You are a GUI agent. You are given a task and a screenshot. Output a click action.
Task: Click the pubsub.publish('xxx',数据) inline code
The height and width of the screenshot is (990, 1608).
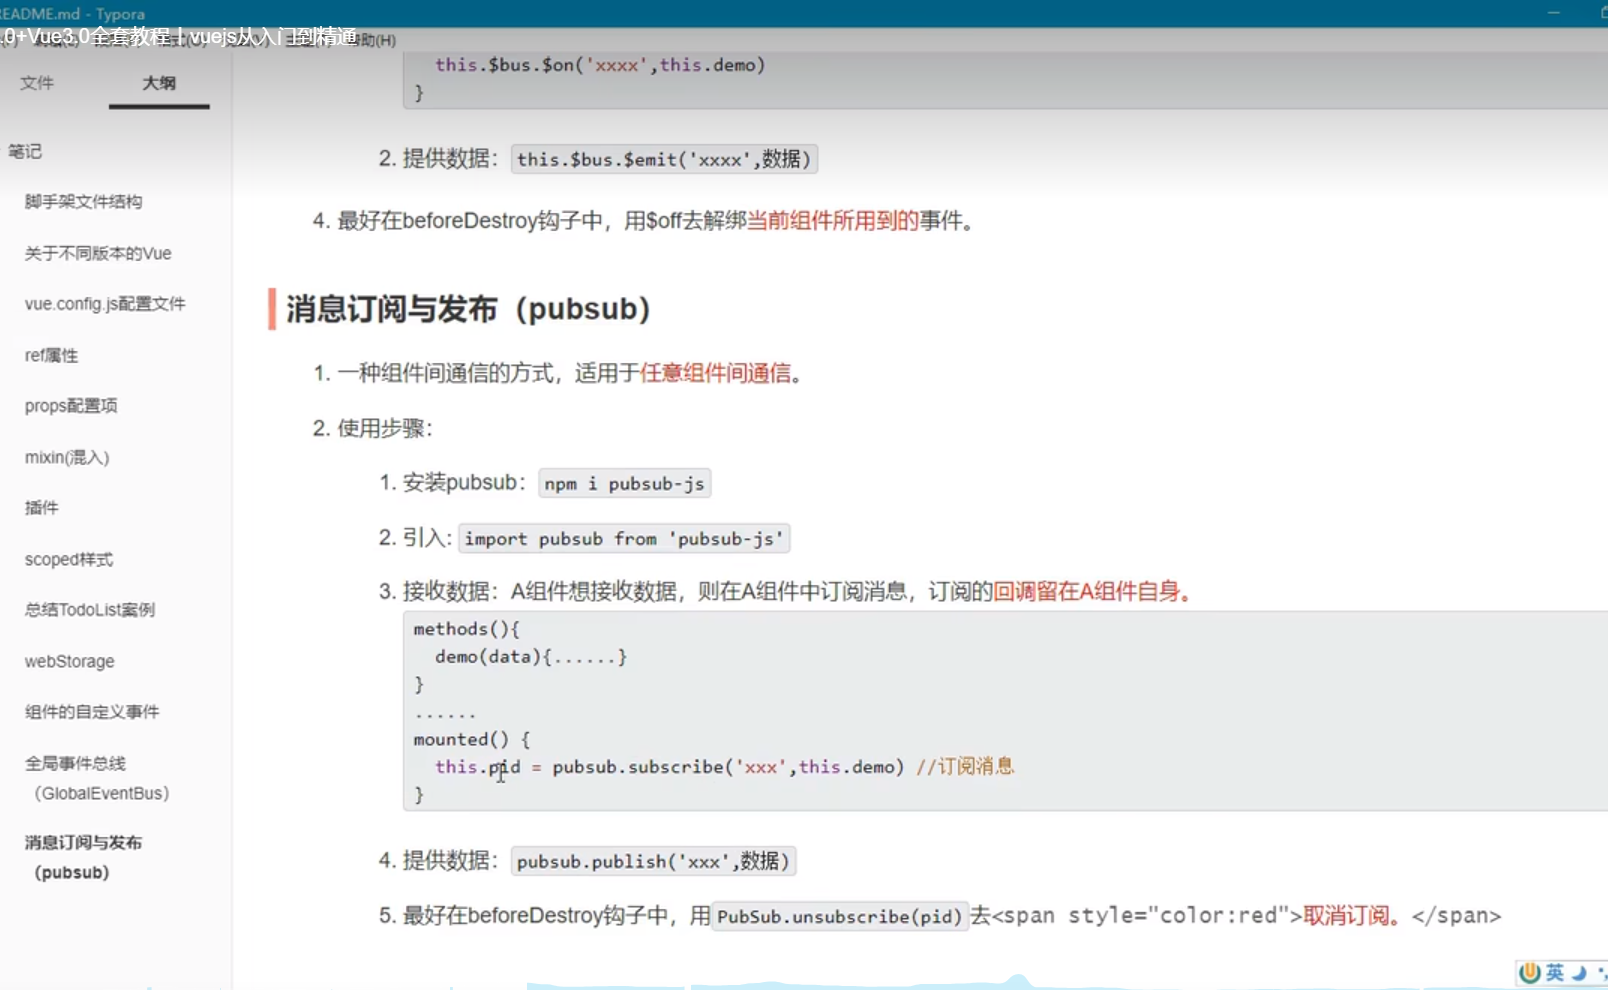(653, 861)
